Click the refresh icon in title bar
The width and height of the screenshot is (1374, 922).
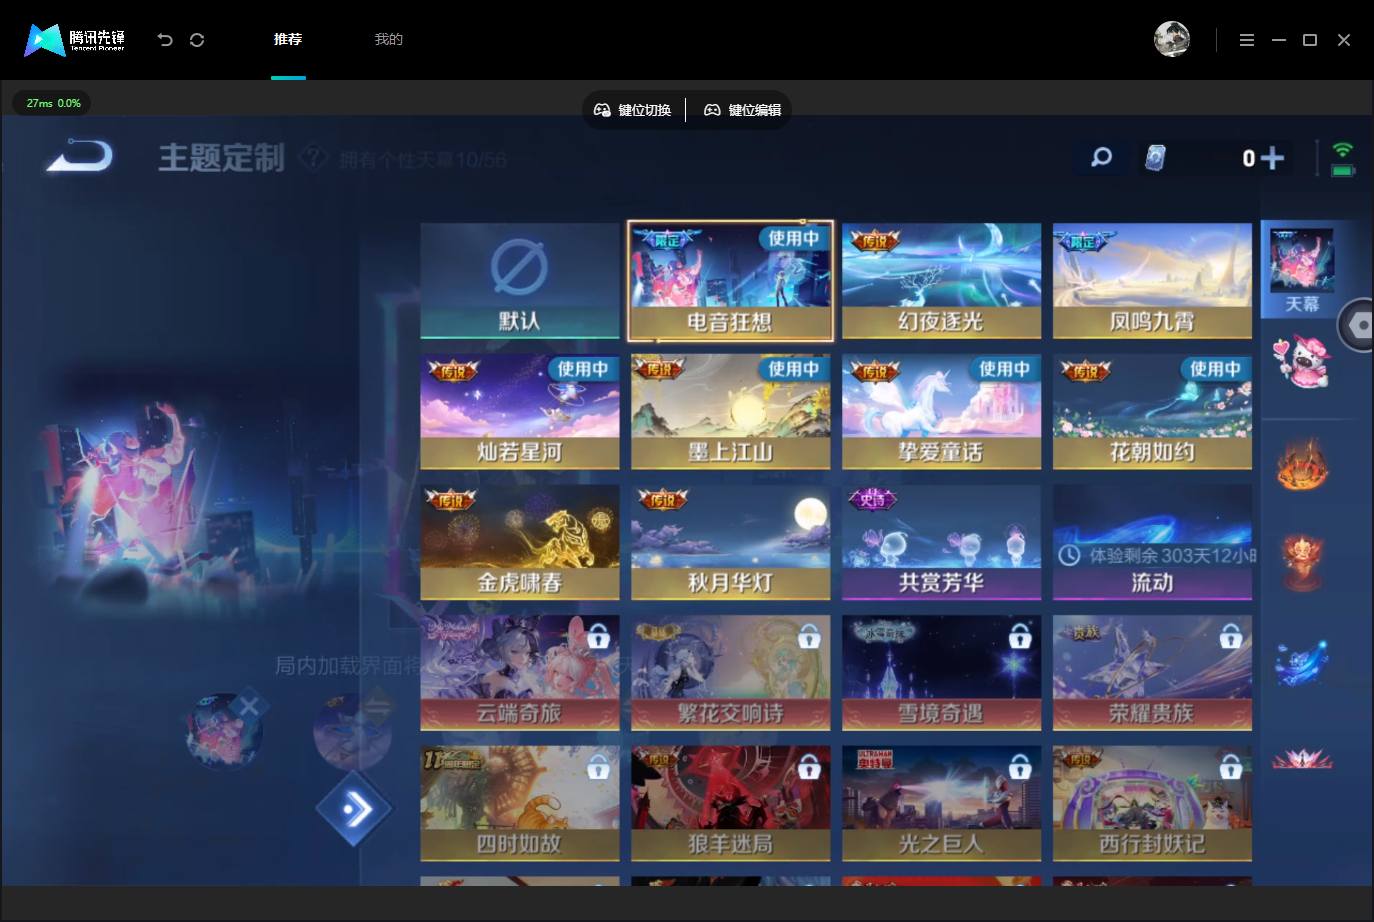click(x=197, y=40)
